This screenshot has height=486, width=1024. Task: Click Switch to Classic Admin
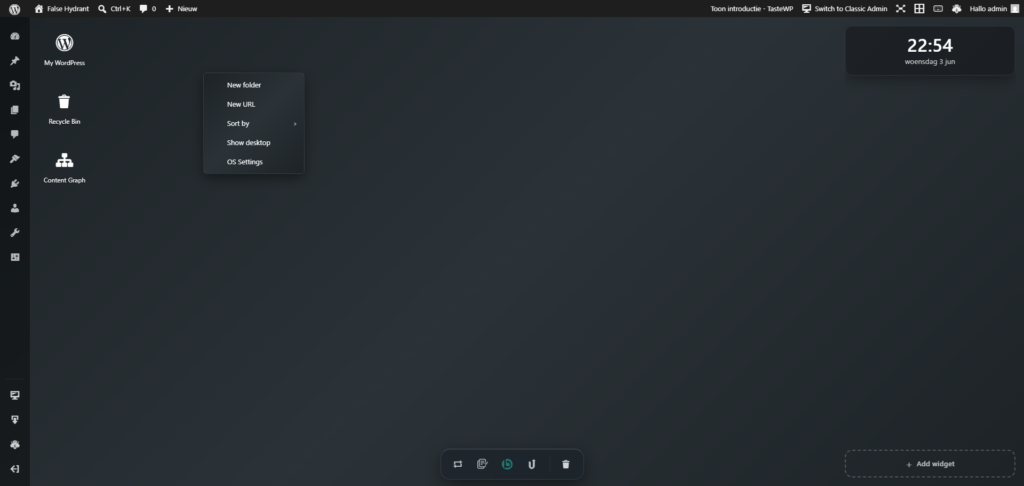point(844,8)
